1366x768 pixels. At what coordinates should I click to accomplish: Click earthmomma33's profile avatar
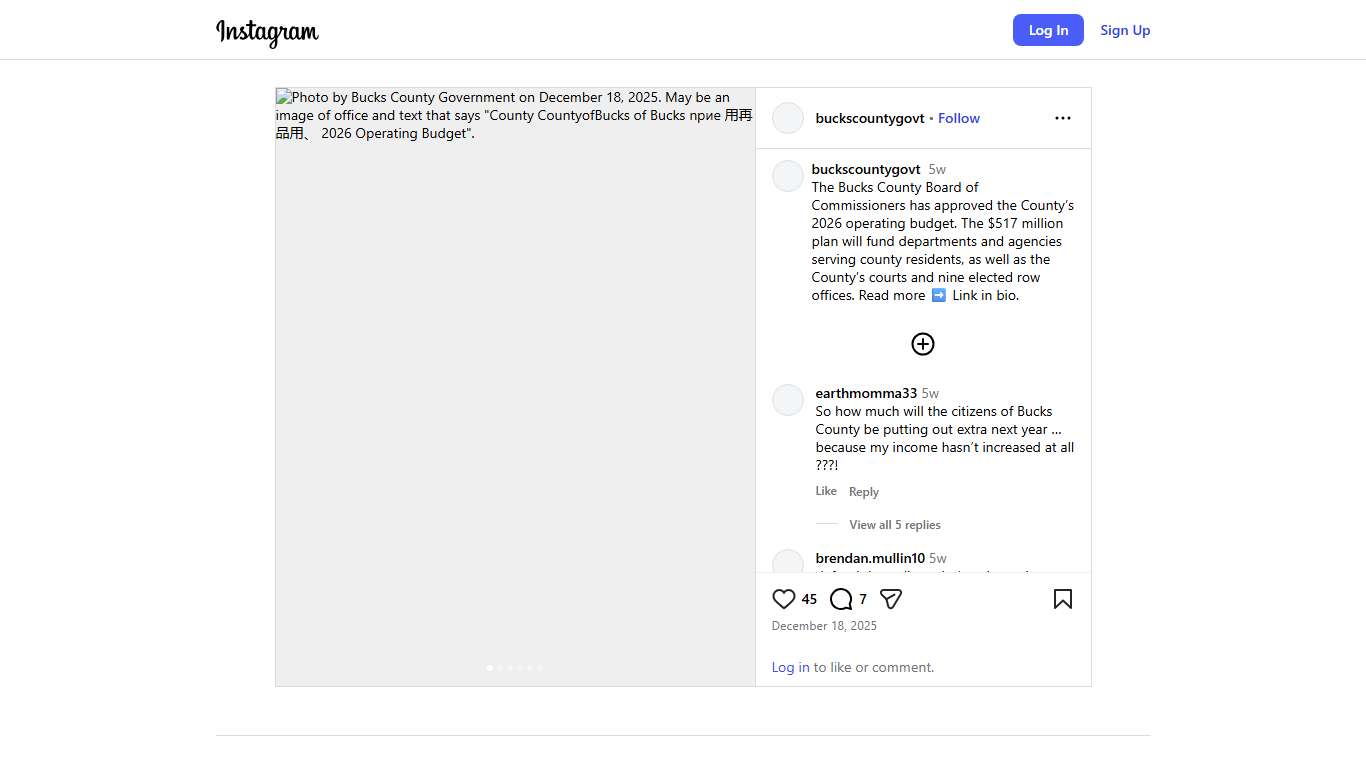pyautogui.click(x=788, y=400)
